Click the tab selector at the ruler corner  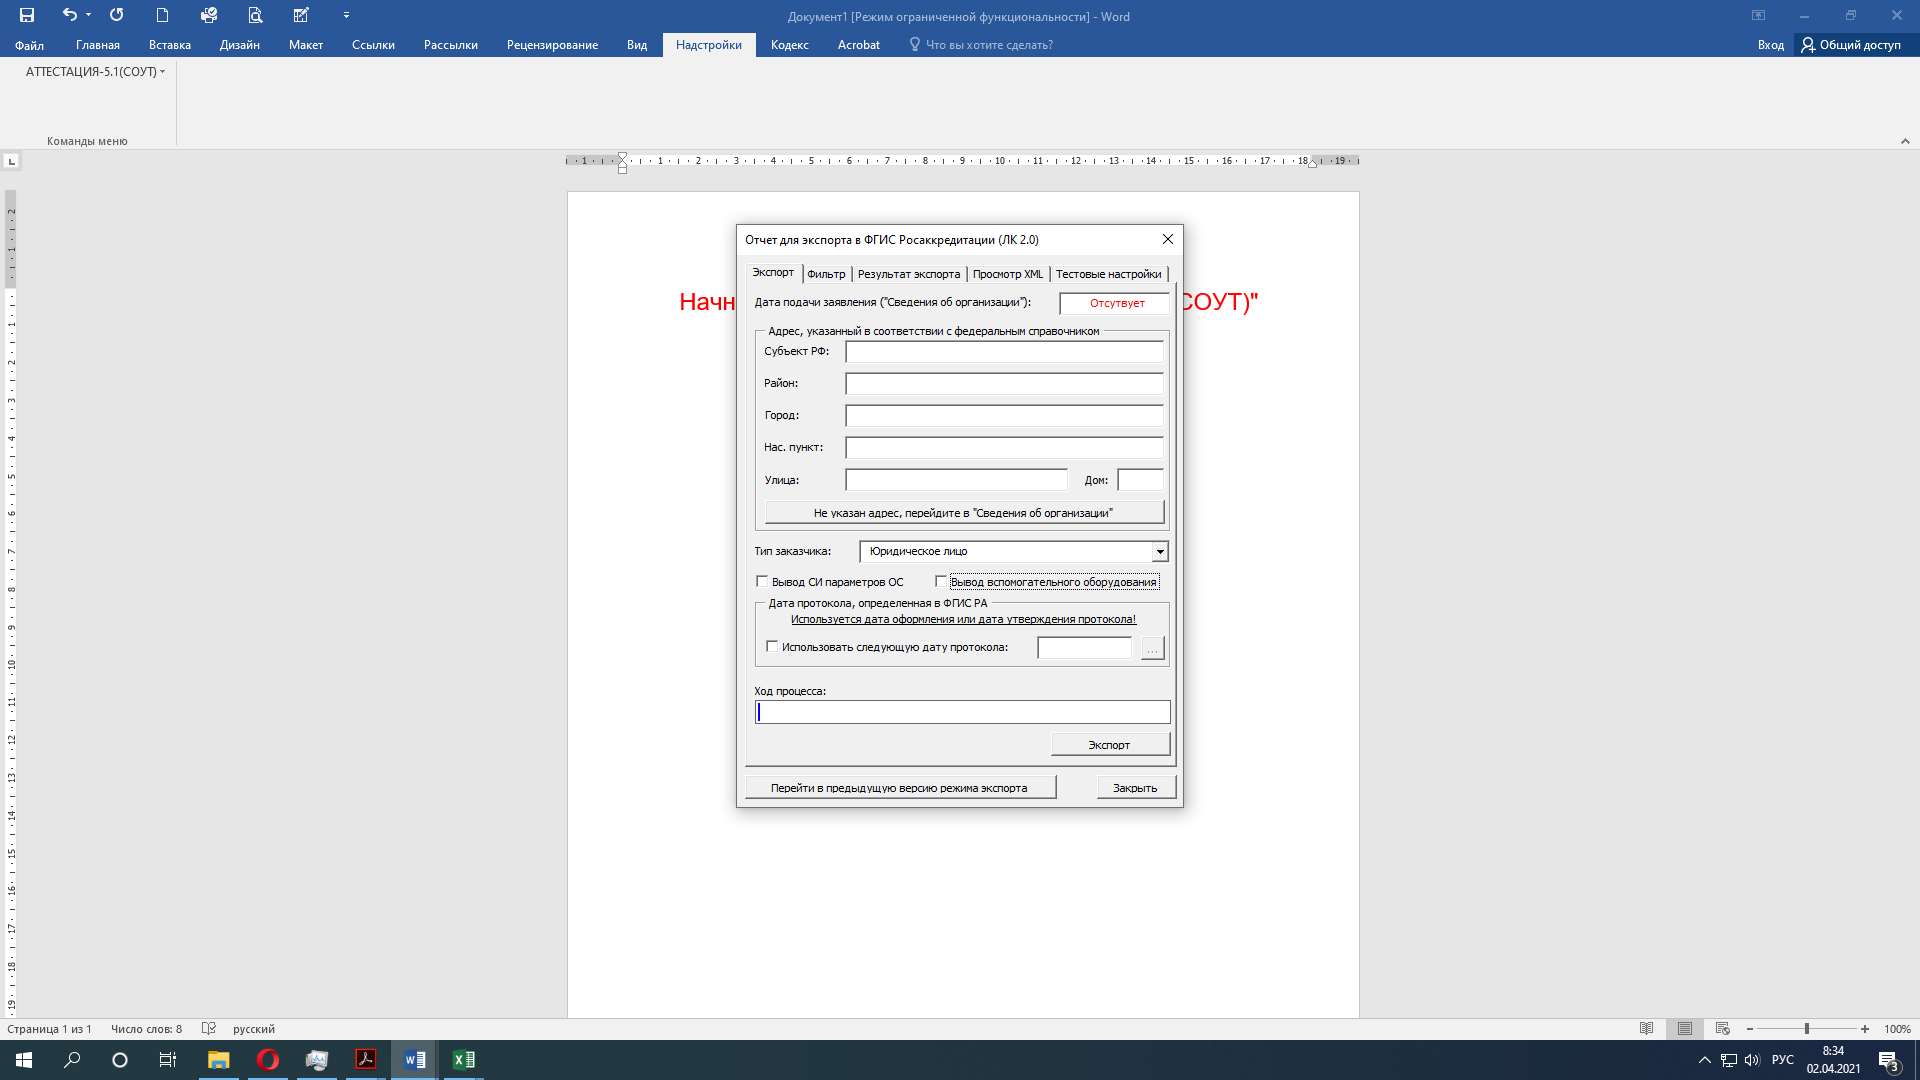pyautogui.click(x=11, y=160)
